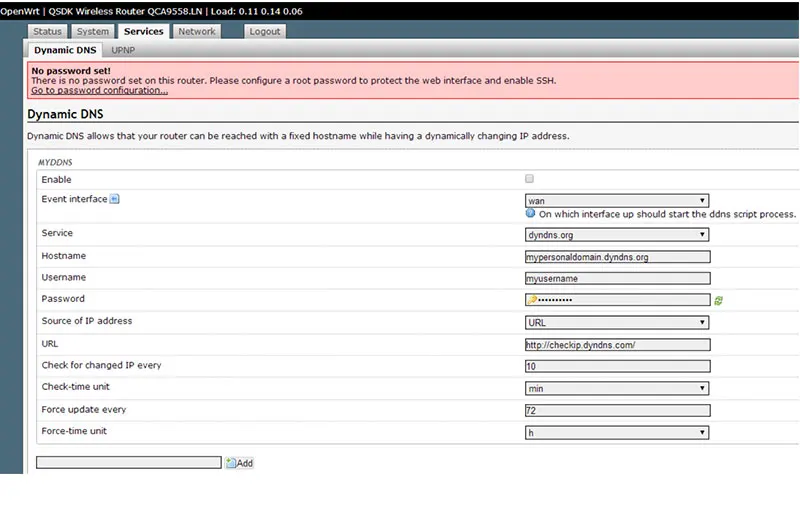Click the Event interface label
Viewport: 800px width, 523px height.
click(x=74, y=199)
